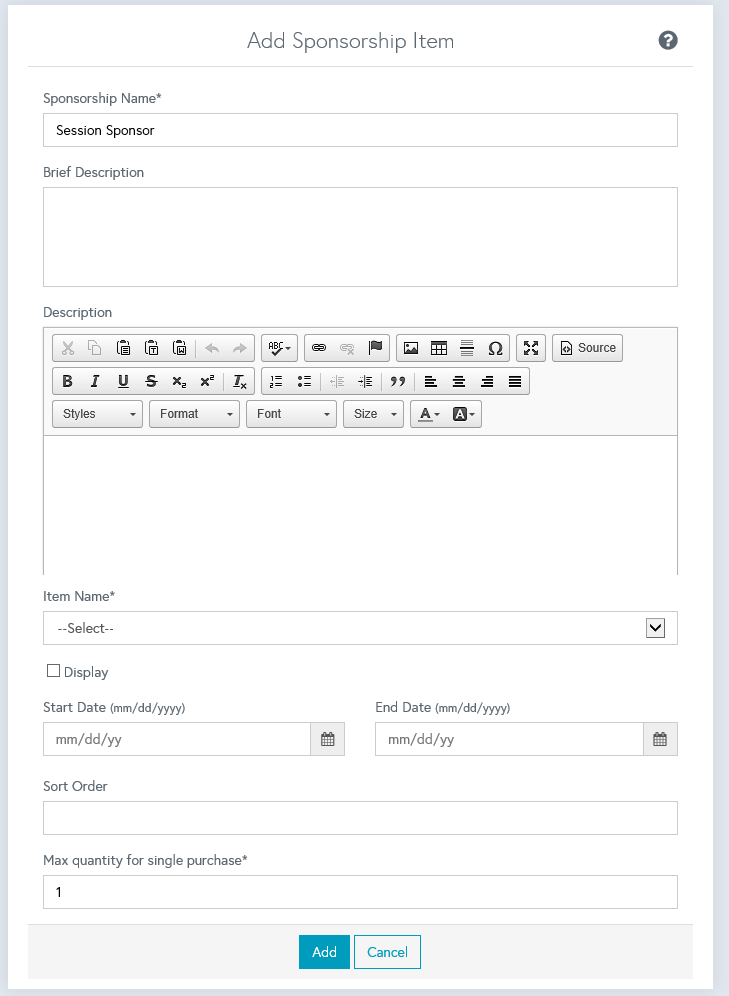Click the Add button

click(x=324, y=952)
